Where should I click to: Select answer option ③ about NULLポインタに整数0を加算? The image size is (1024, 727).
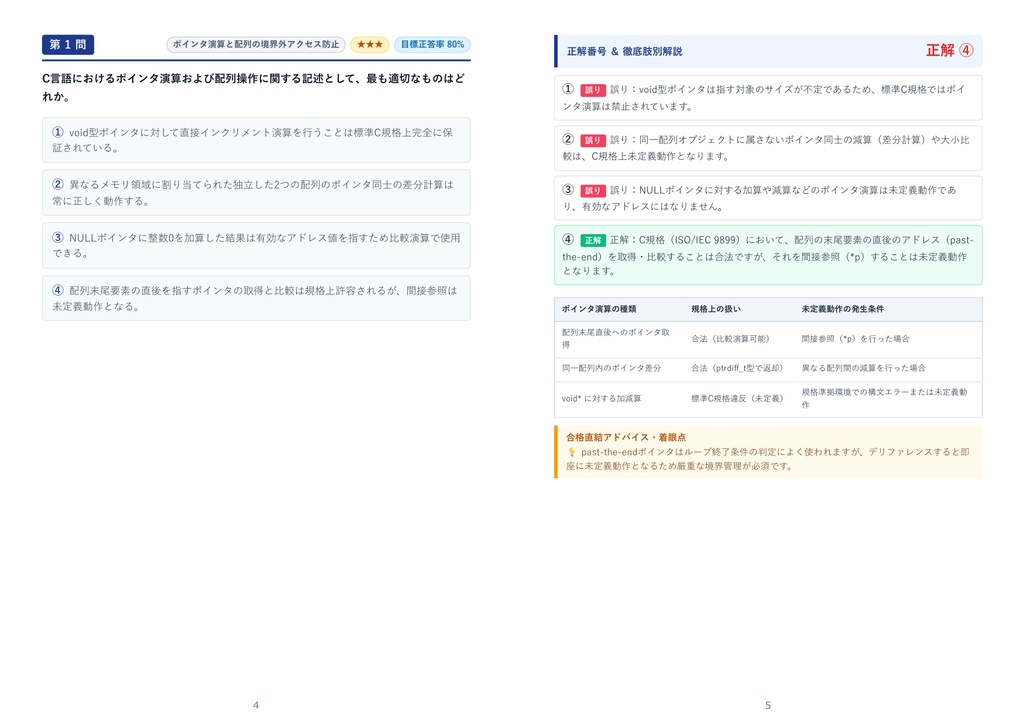coord(256,246)
